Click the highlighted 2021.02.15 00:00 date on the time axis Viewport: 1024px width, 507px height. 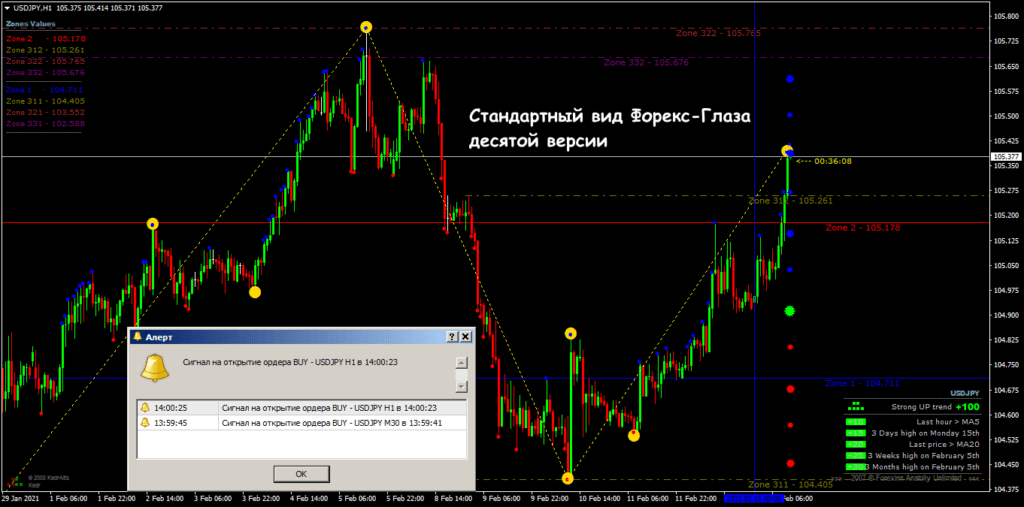755,497
